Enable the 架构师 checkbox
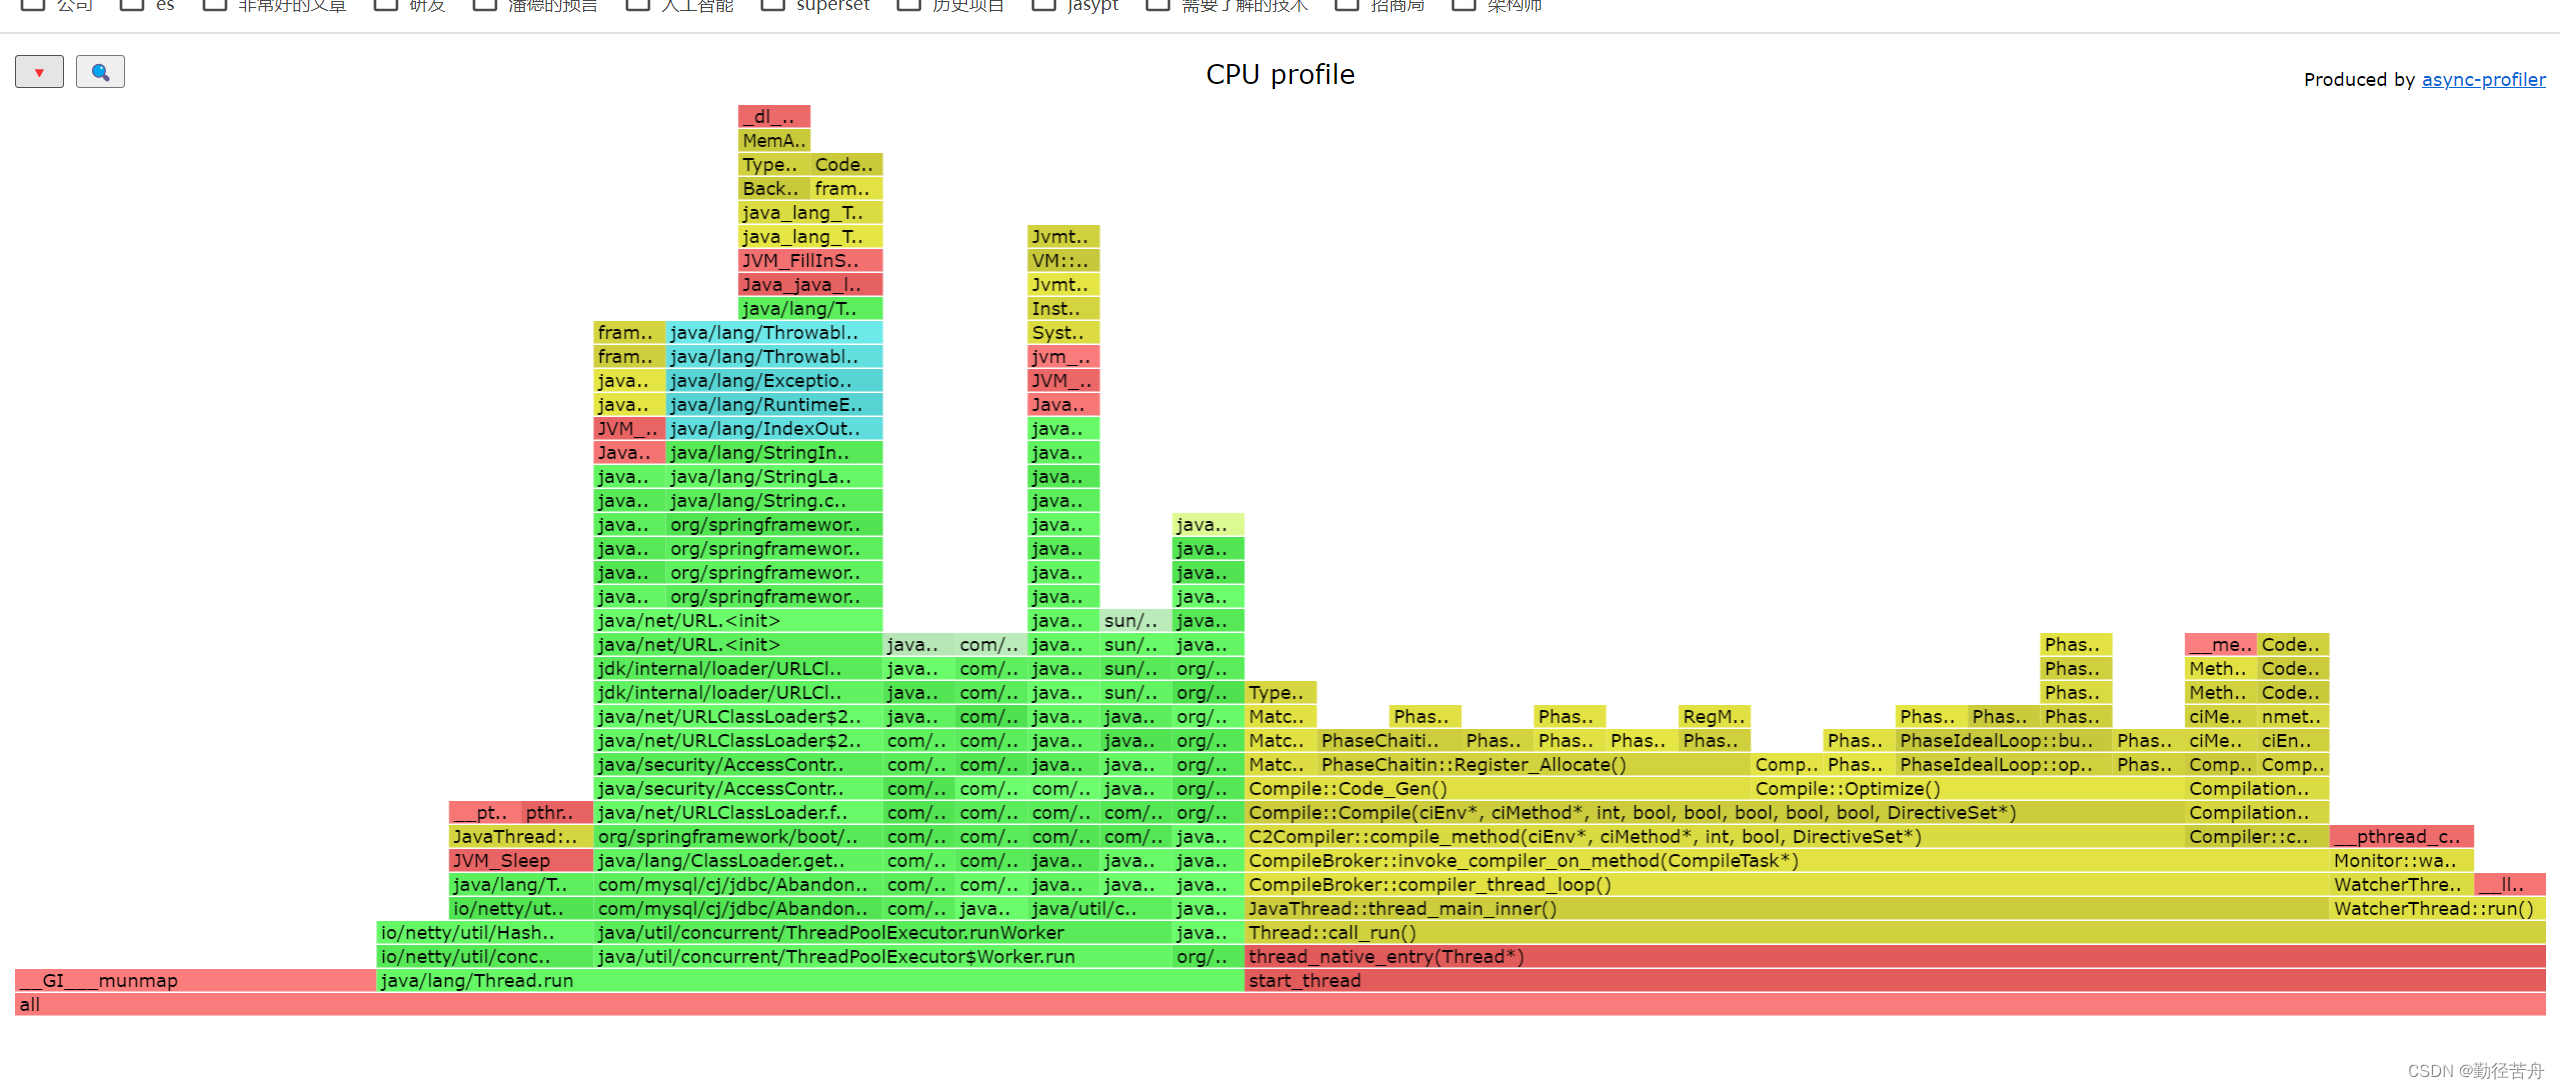This screenshot has width=2560, height=1089. [1464, 5]
